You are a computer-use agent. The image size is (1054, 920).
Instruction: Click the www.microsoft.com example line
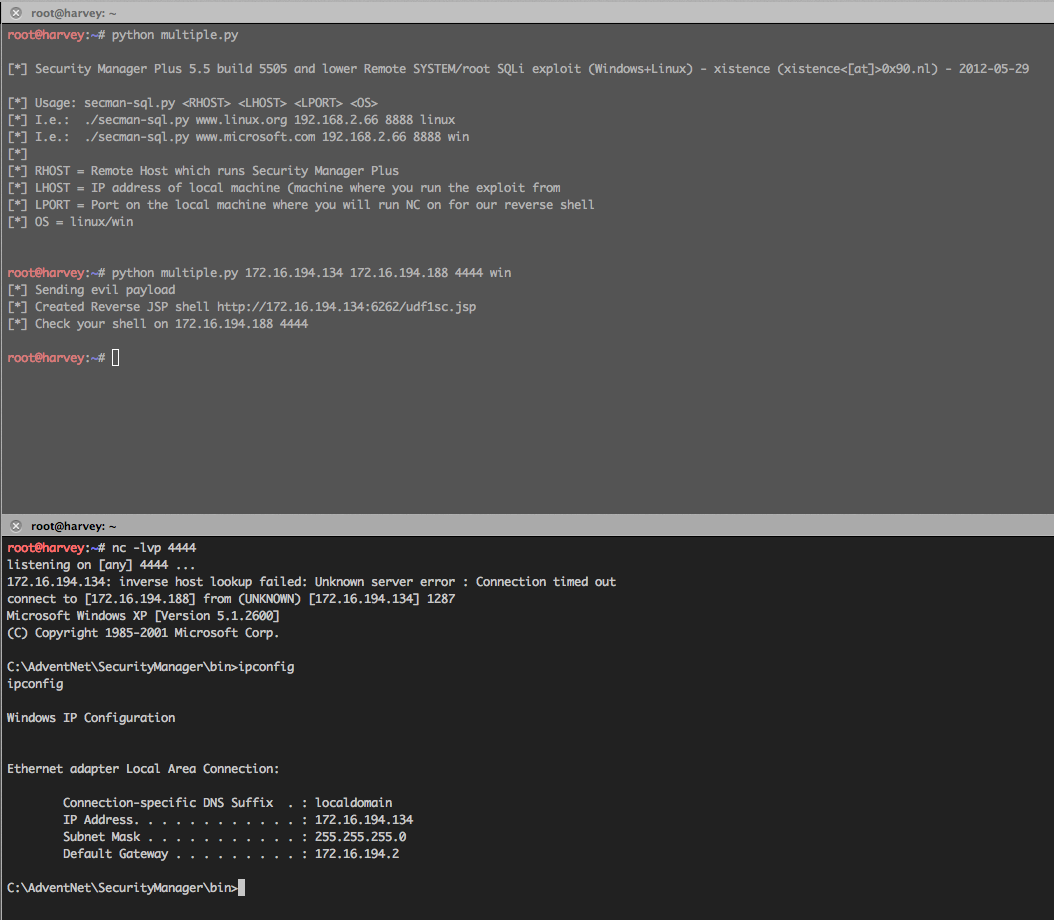pos(238,136)
